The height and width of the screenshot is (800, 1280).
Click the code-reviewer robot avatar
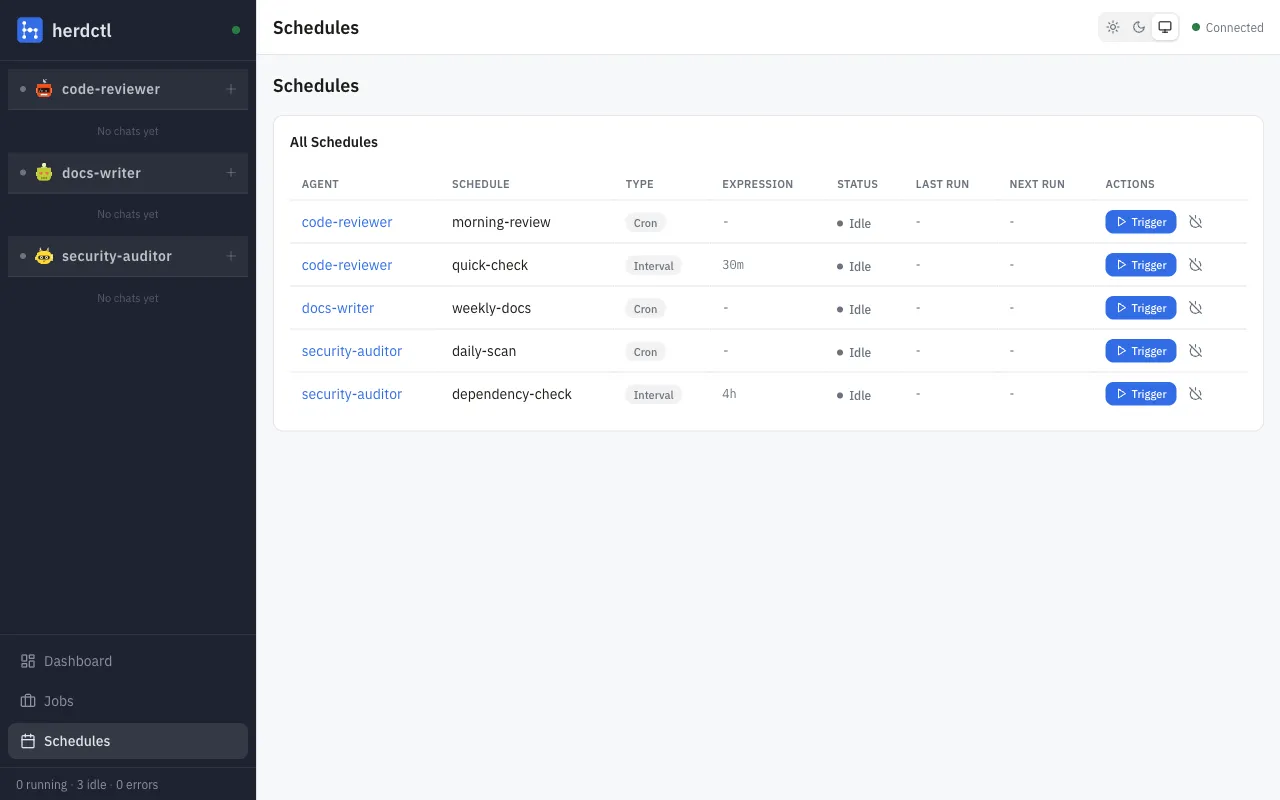tap(44, 88)
